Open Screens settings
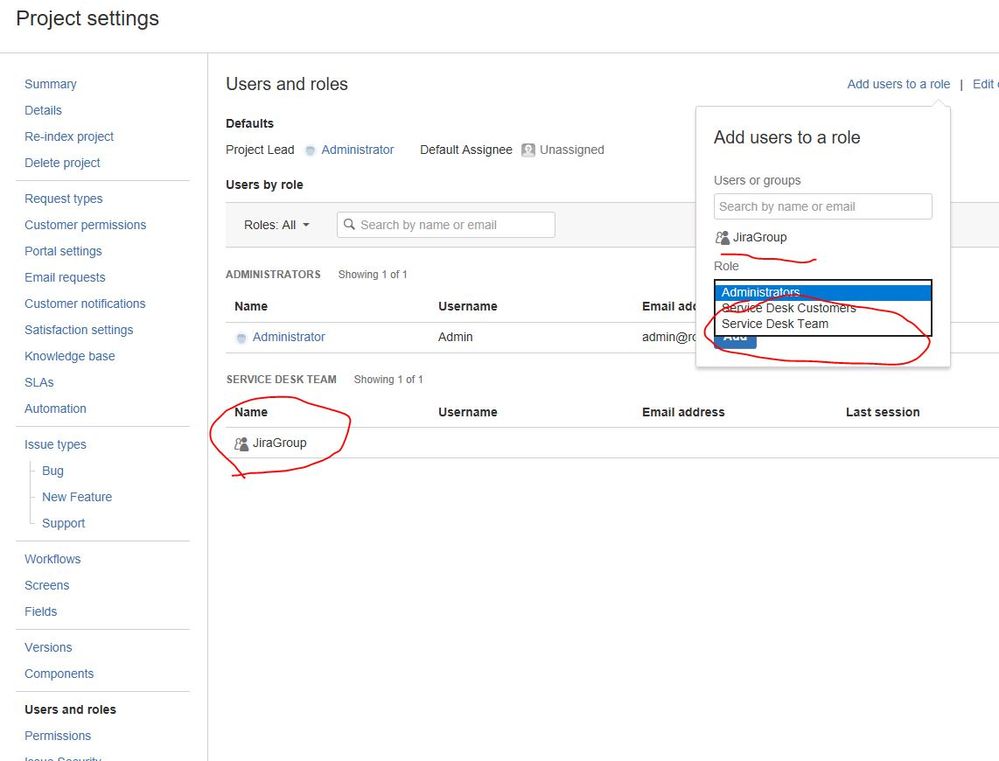The height and width of the screenshot is (761, 999). [x=47, y=585]
